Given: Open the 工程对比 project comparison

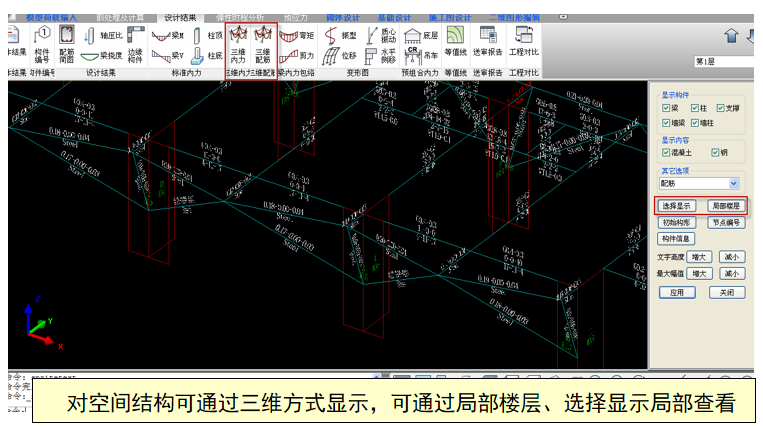Looking at the screenshot, I should [524, 42].
